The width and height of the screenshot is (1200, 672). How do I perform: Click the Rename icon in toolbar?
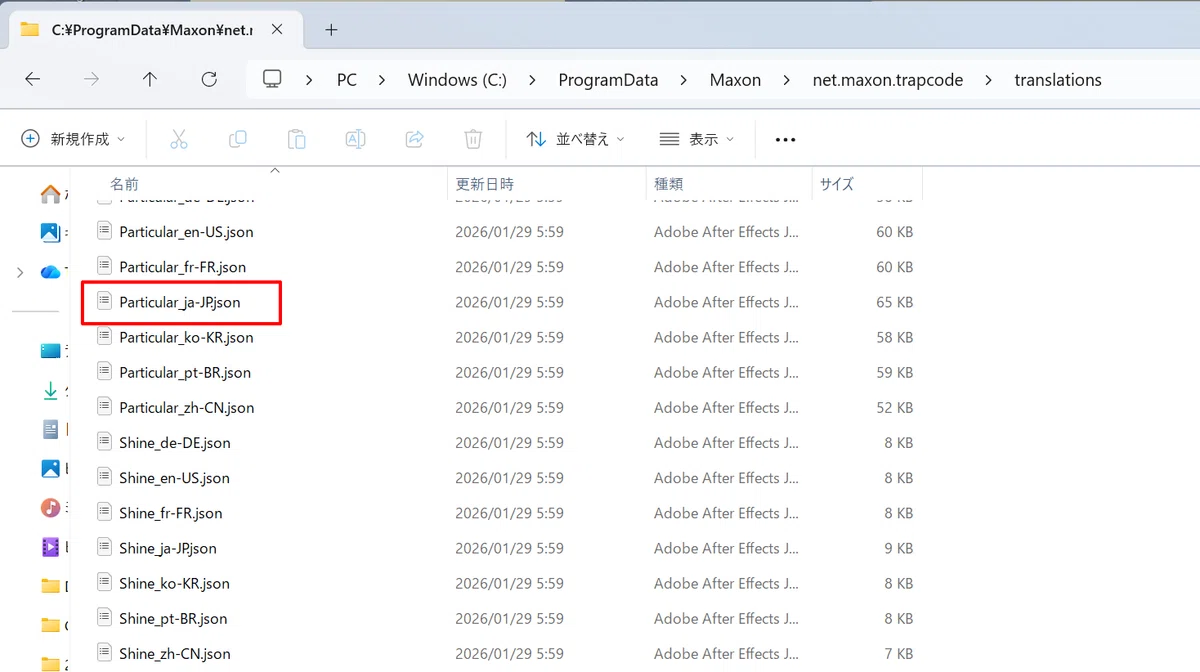[x=355, y=139]
